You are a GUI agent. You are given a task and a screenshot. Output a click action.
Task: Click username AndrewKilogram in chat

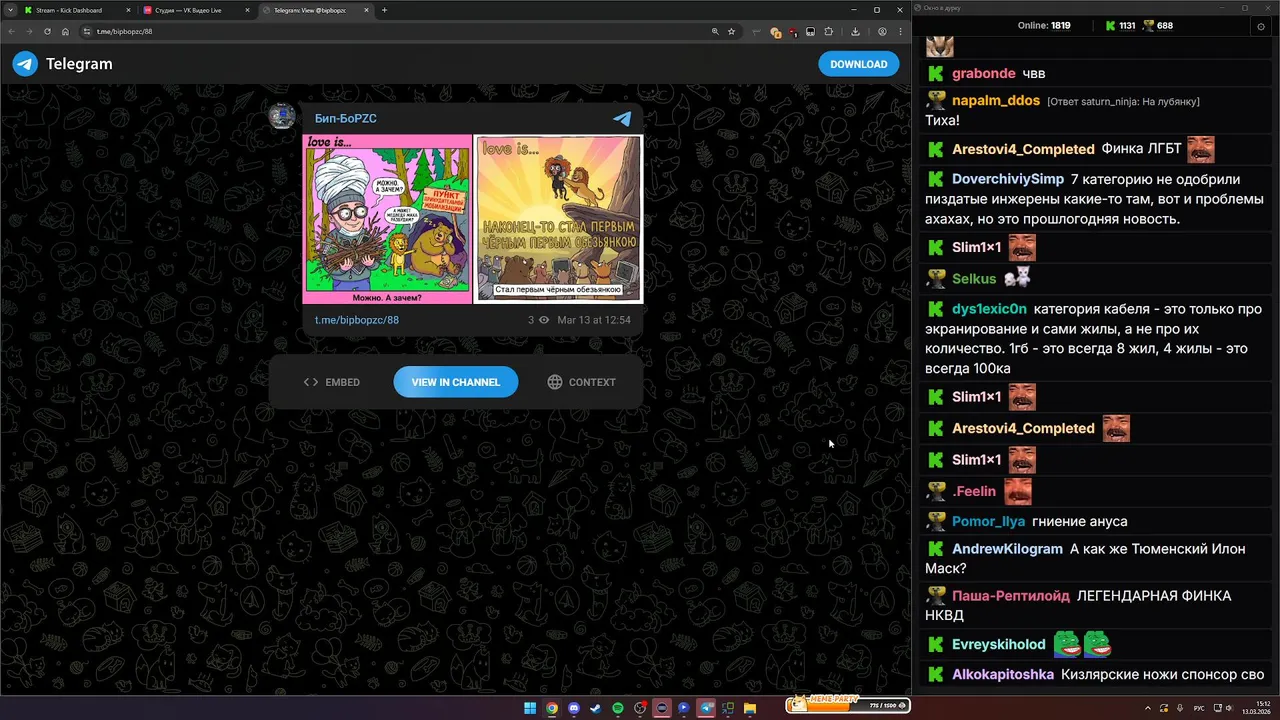pyautogui.click(x=1007, y=550)
